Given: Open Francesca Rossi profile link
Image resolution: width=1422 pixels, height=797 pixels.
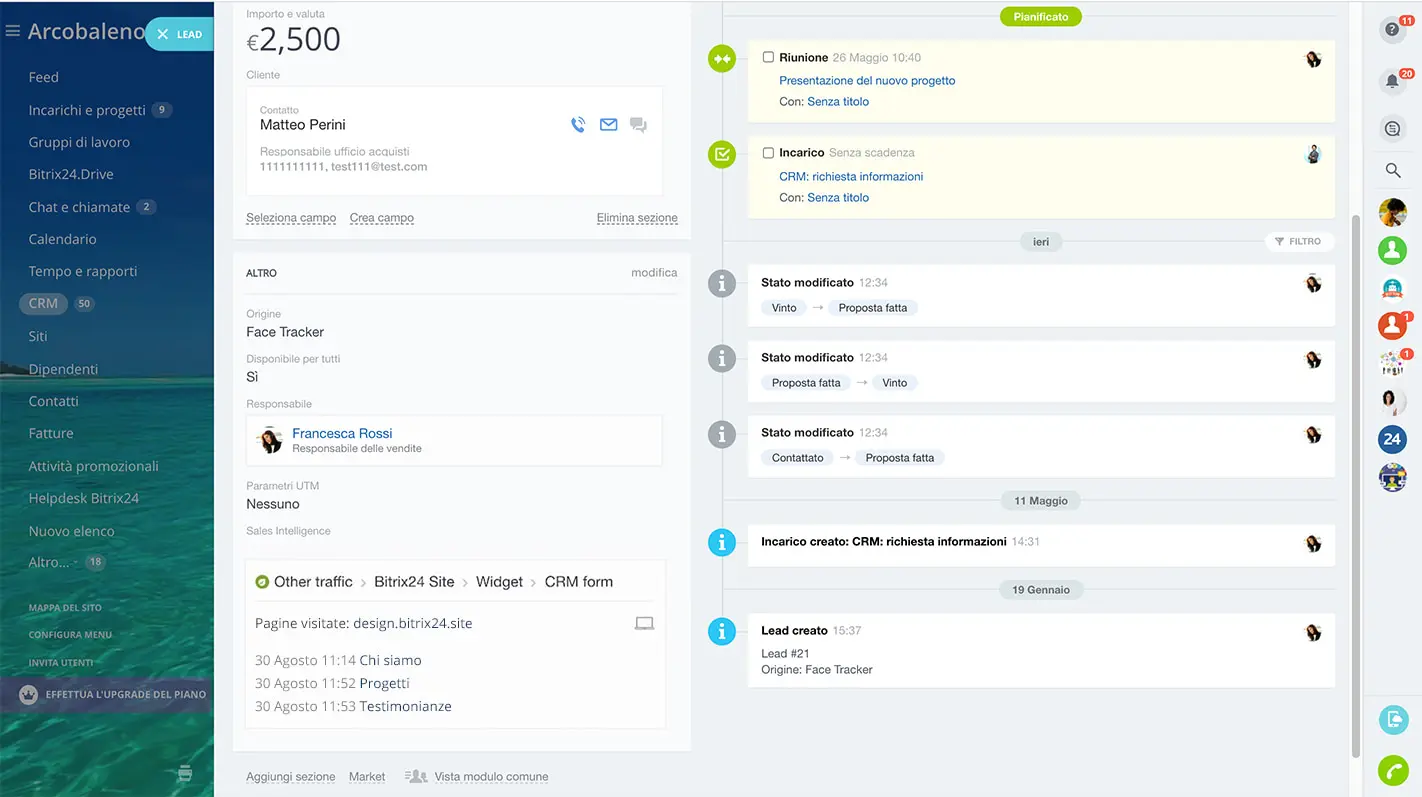Looking at the screenshot, I should click(342, 433).
